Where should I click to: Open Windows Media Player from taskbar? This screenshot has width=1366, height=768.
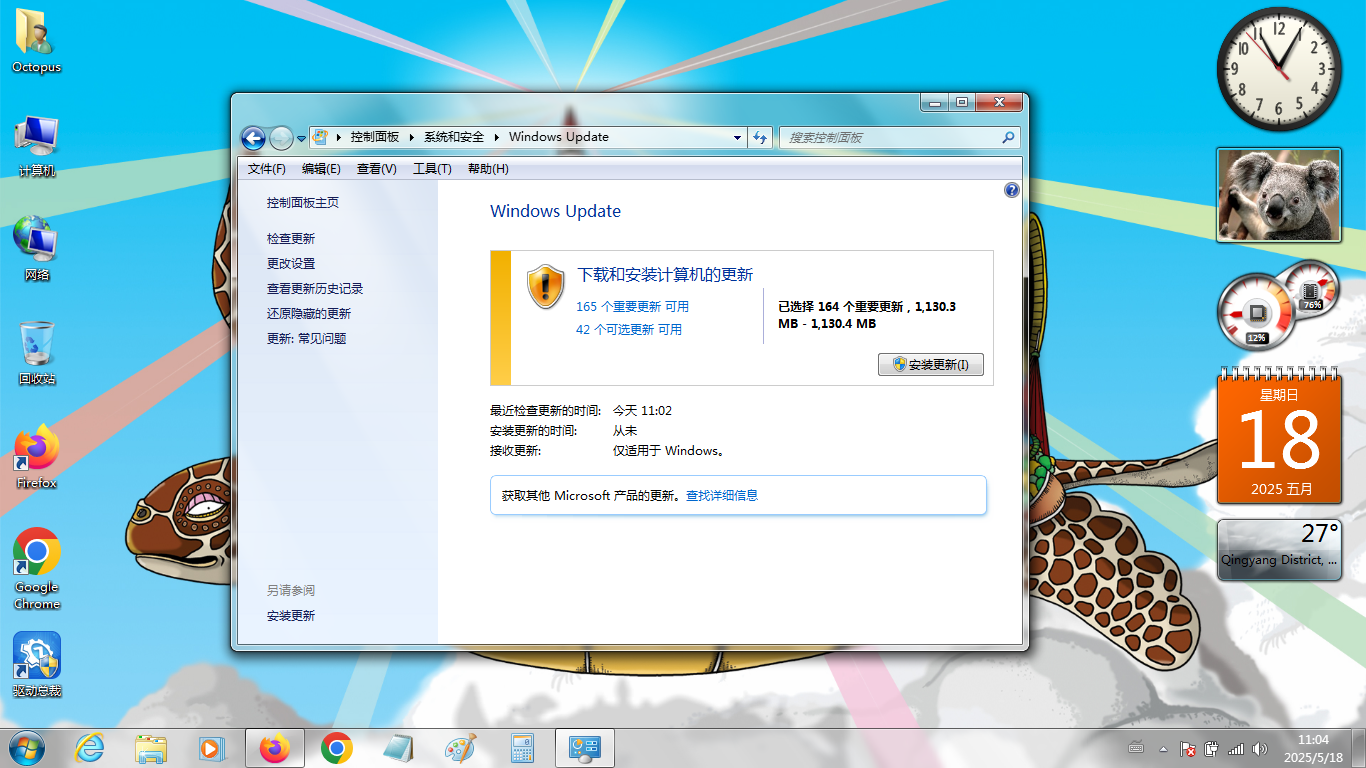(x=211, y=748)
